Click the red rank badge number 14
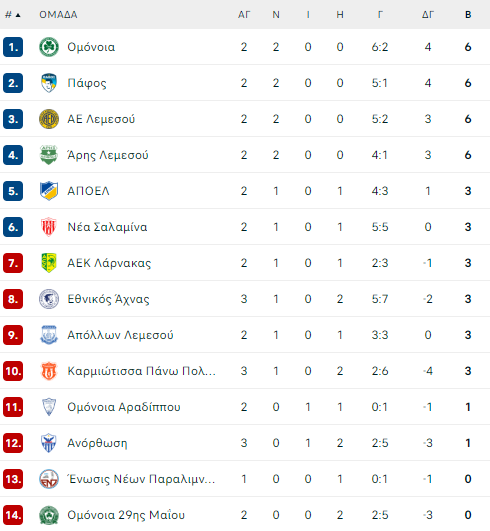The height and width of the screenshot is (531, 490). pyautogui.click(x=13, y=515)
